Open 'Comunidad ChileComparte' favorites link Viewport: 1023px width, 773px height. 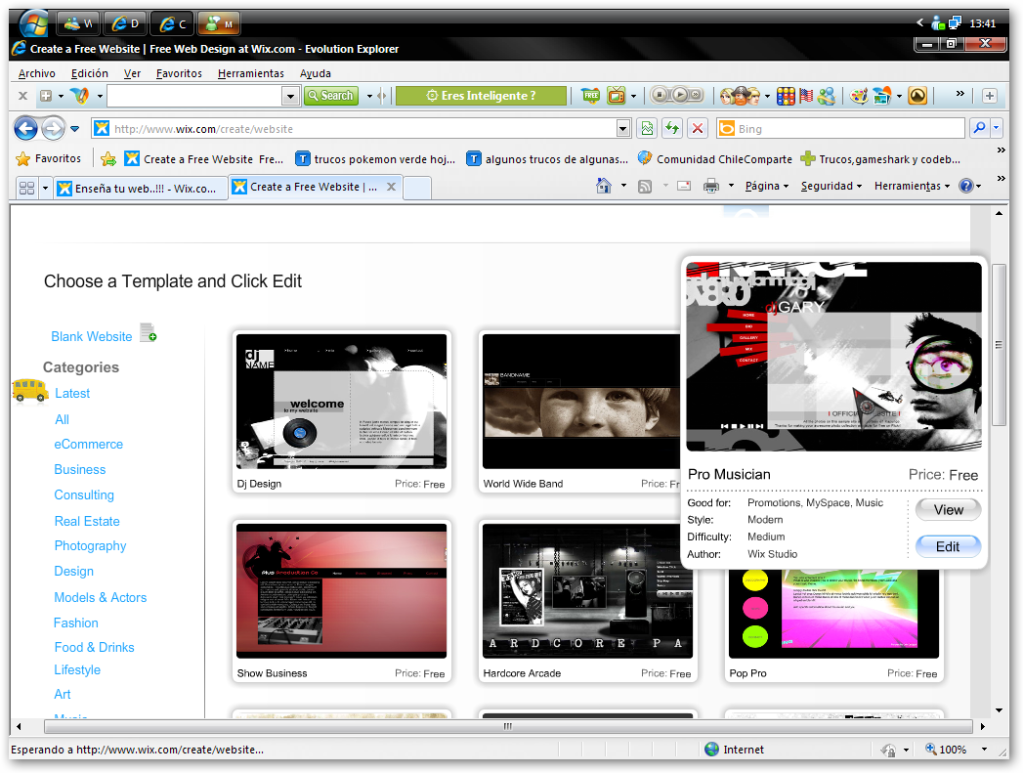pos(715,159)
